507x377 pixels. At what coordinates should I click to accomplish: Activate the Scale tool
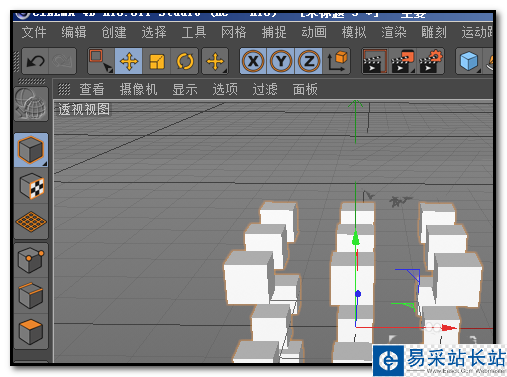click(x=157, y=61)
